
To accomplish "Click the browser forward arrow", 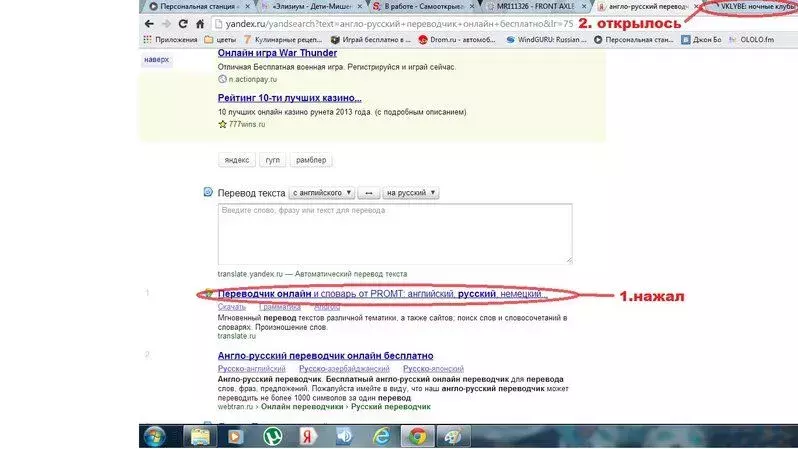I will click(x=166, y=23).
